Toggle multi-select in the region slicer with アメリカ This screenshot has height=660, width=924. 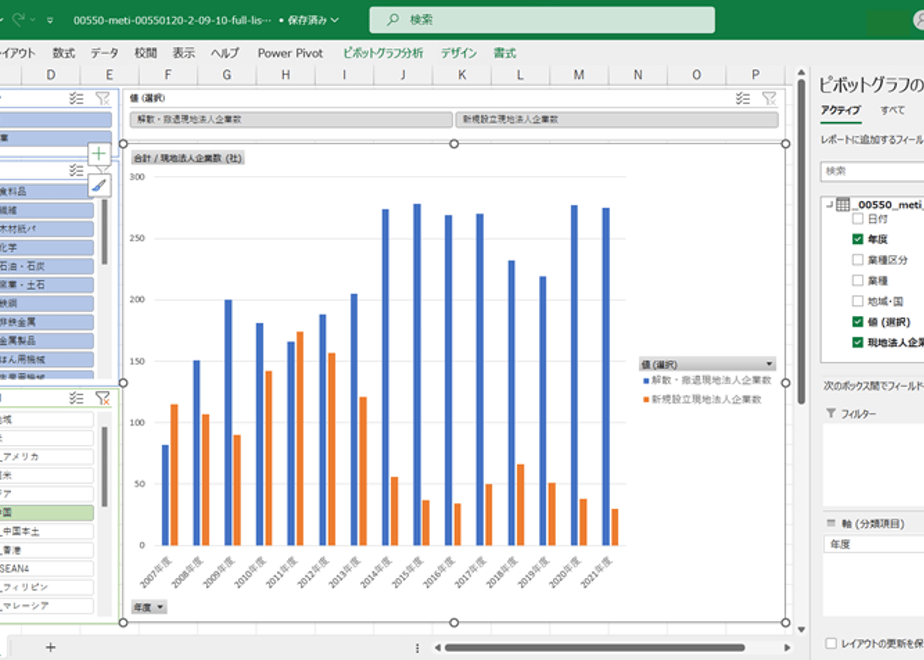(76, 398)
